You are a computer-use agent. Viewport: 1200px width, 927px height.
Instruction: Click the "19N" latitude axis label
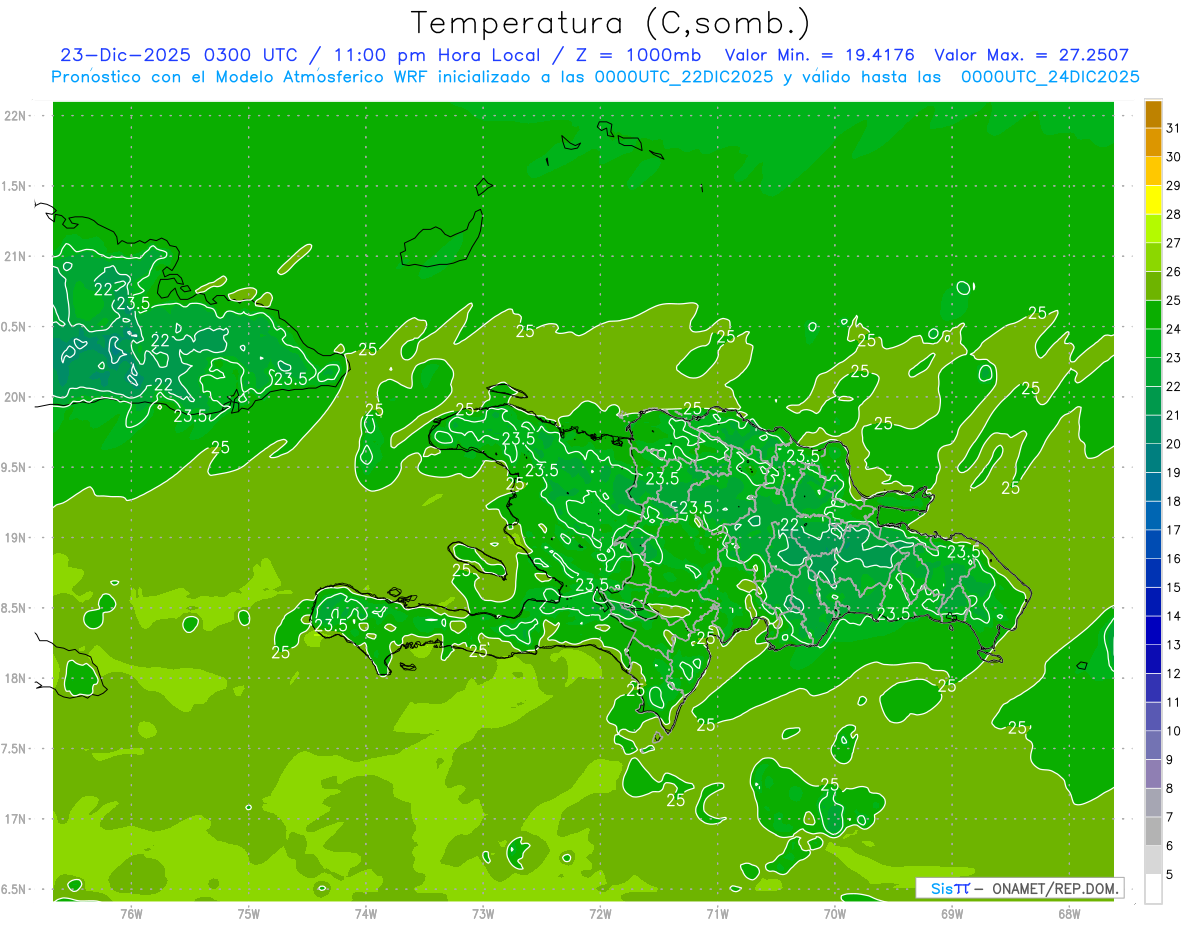coord(15,538)
